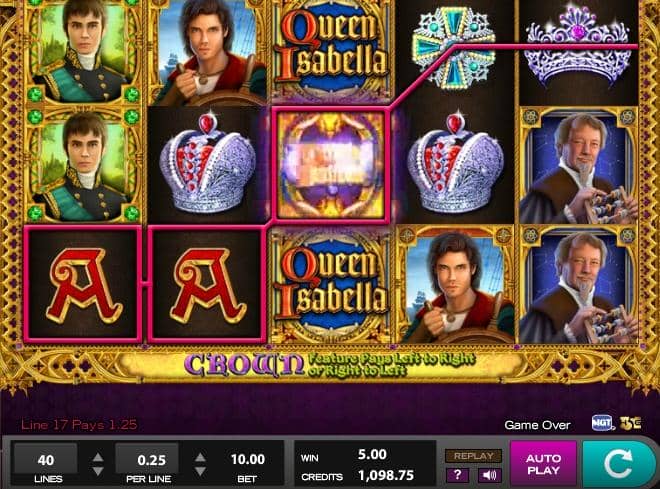Viewport: 660px width, 489px height.
Task: Click the IGT logo icon
Action: [x=602, y=423]
